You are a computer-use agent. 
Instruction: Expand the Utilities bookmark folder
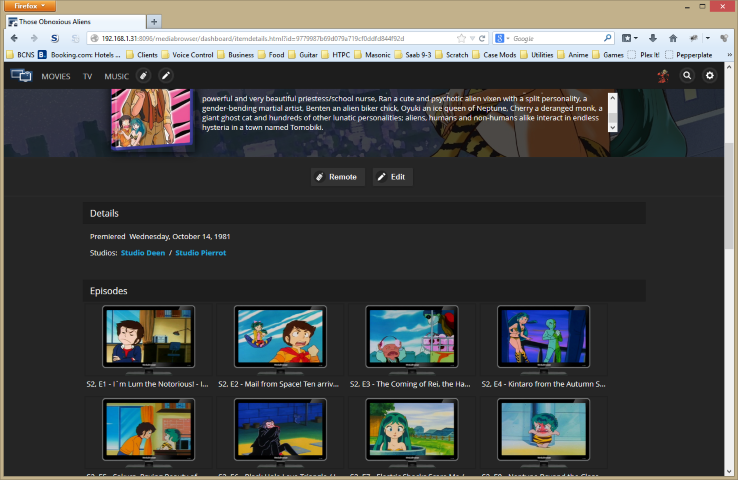click(x=537, y=55)
